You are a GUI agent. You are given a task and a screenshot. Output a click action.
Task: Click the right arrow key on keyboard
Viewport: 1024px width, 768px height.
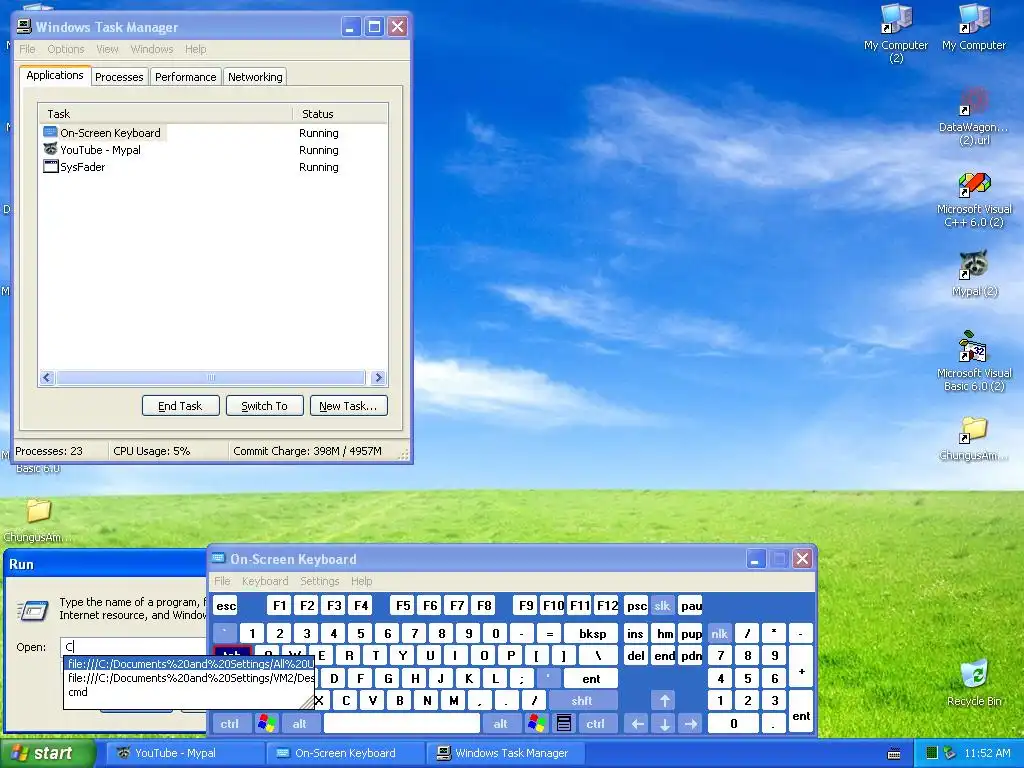coord(691,724)
